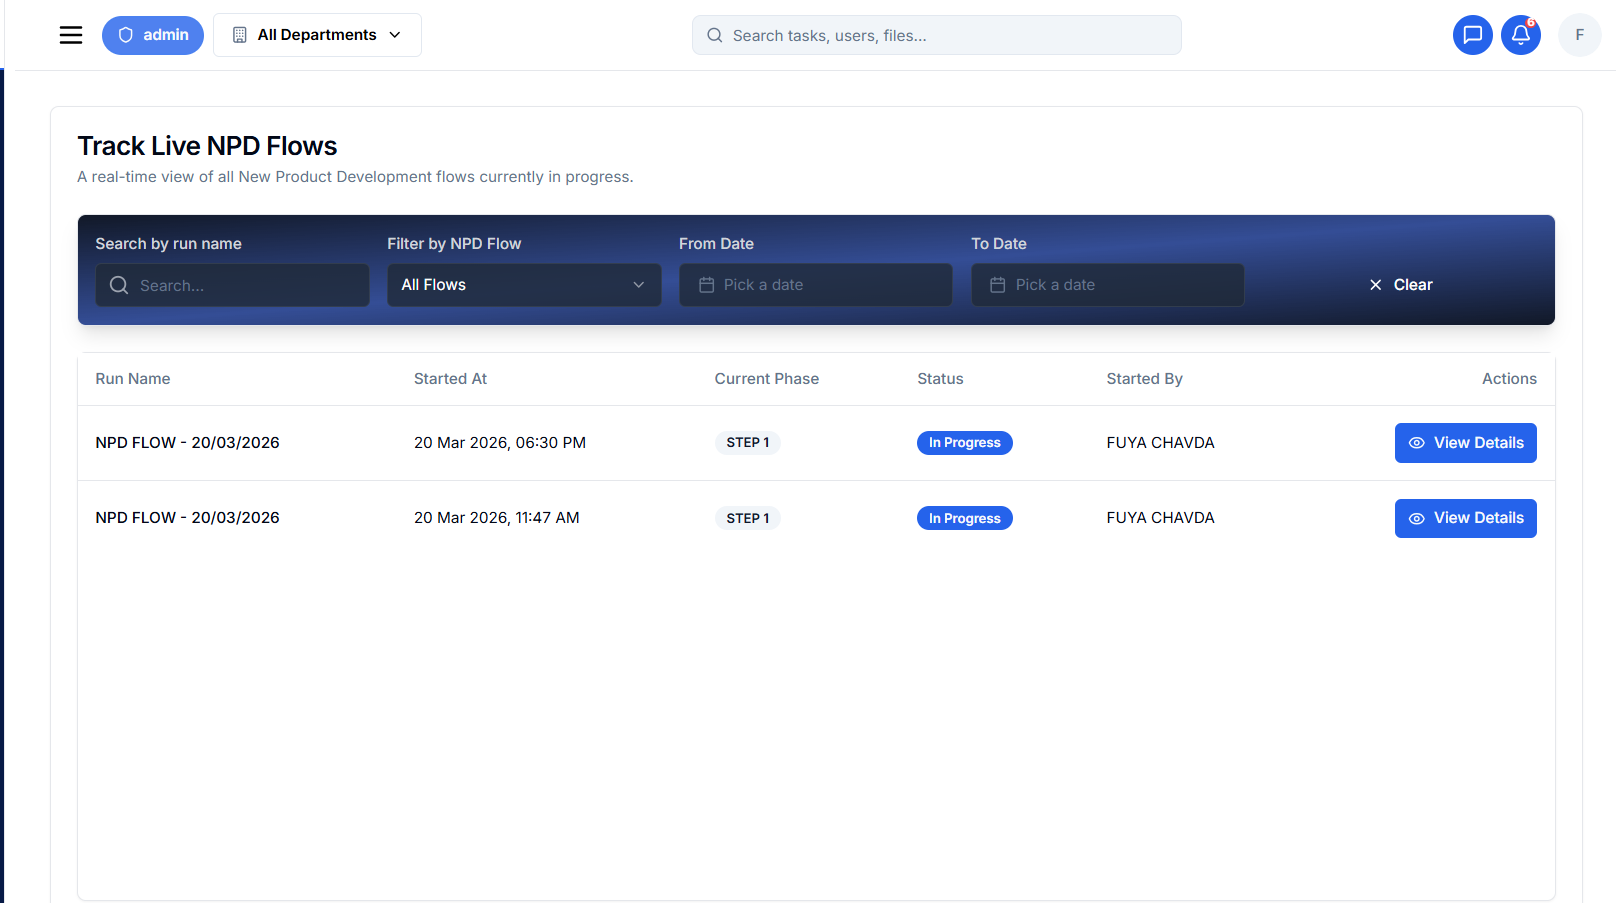Focus the global search tasks field
The image size is (1616, 903).
point(936,35)
